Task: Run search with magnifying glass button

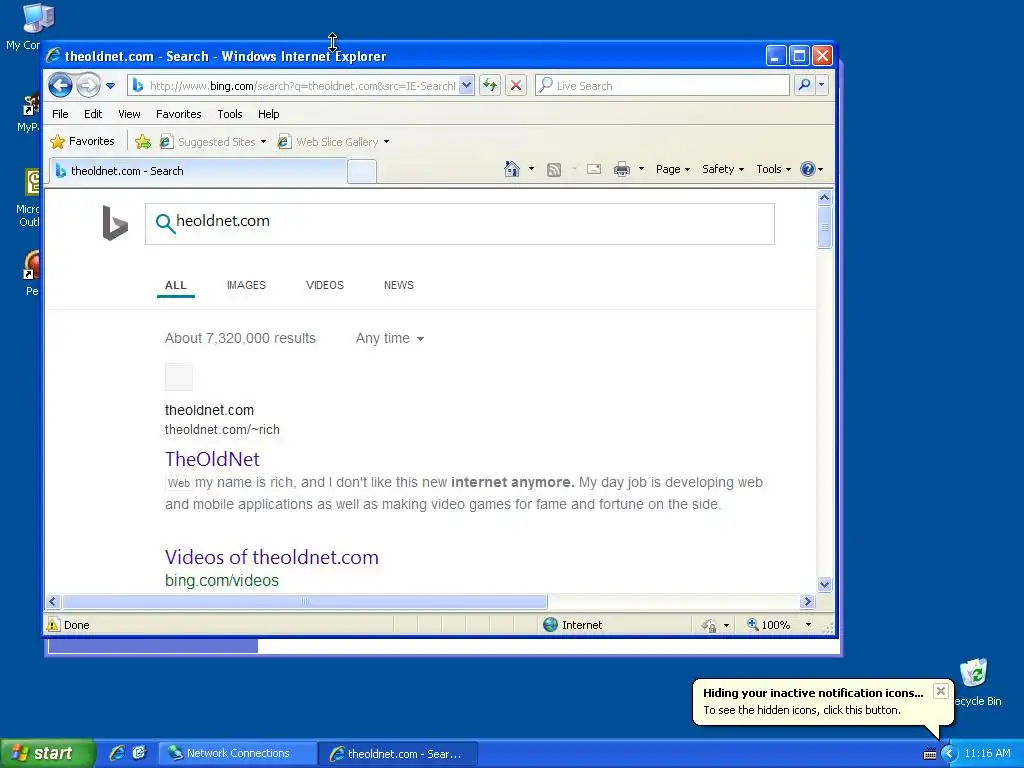Action: click(805, 86)
